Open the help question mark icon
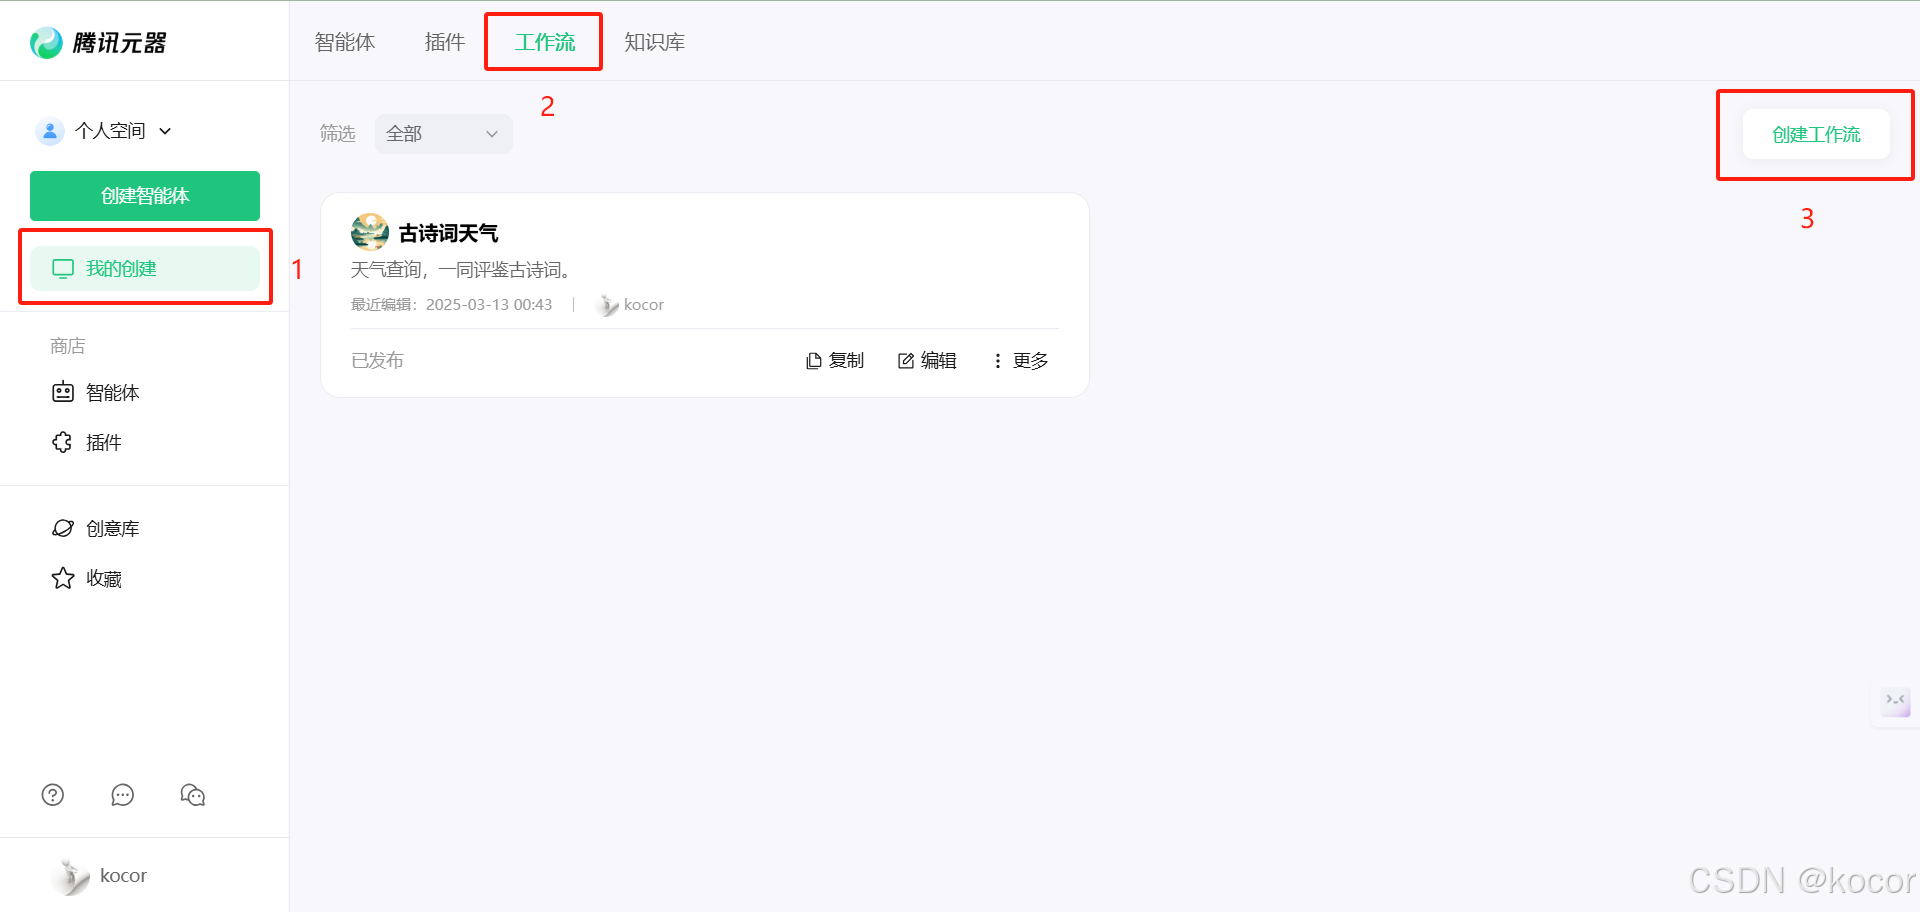This screenshot has width=1920, height=912. point(53,795)
